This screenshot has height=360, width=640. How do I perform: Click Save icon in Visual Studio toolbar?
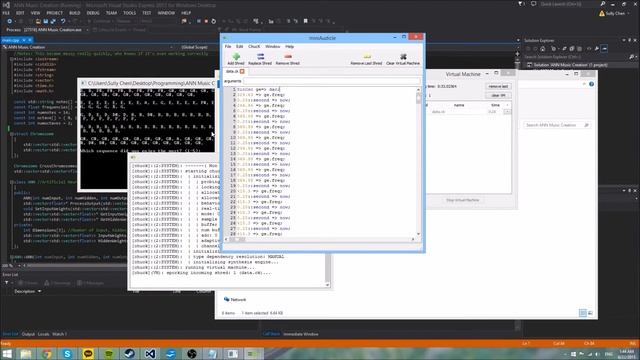coord(46,21)
